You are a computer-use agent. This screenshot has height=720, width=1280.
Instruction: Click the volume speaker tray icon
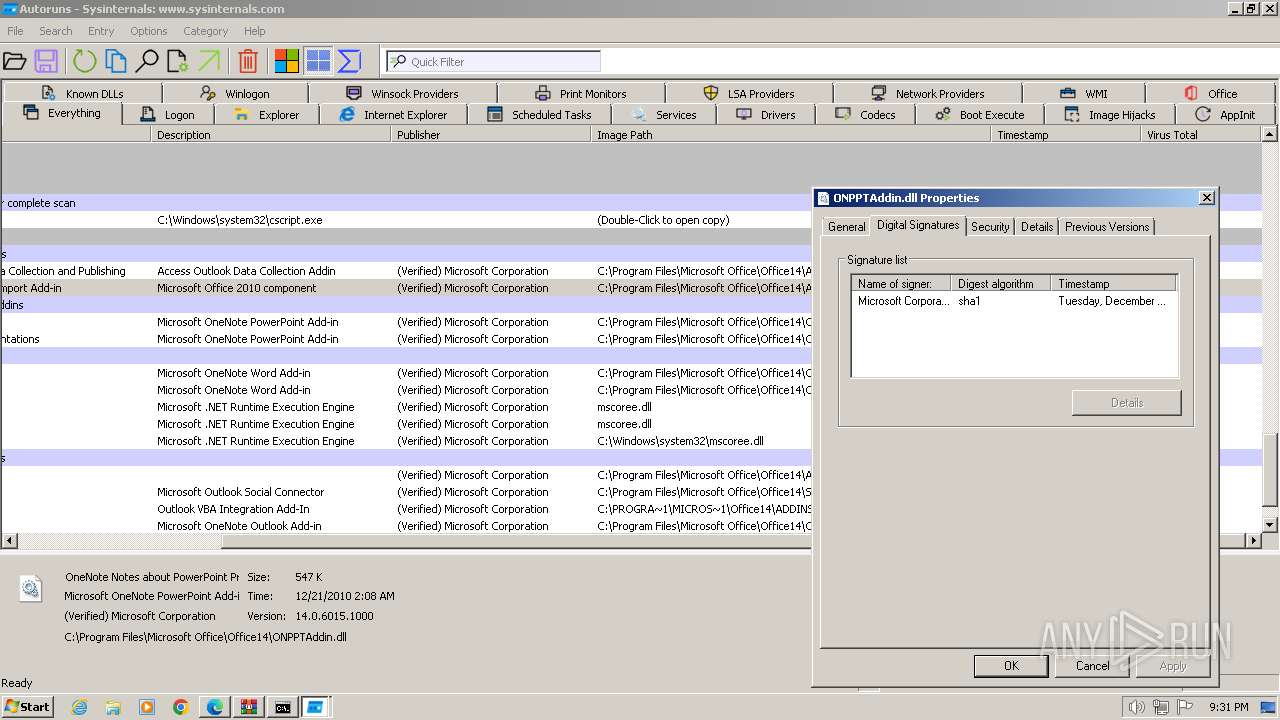point(1136,707)
